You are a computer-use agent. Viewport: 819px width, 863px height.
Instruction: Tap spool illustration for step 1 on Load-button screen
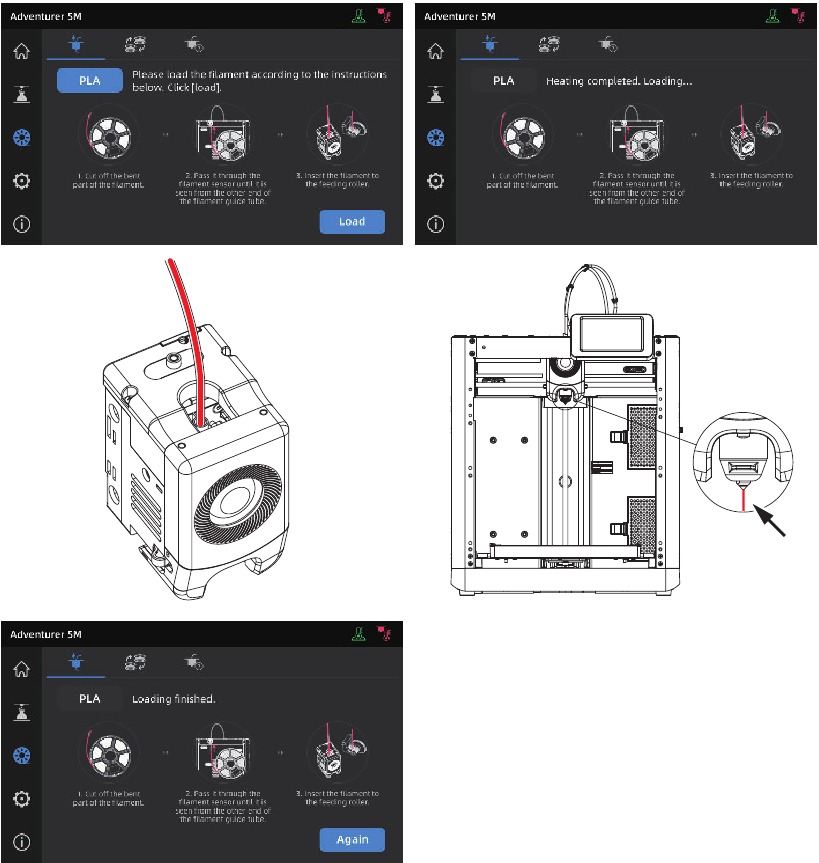click(x=109, y=135)
